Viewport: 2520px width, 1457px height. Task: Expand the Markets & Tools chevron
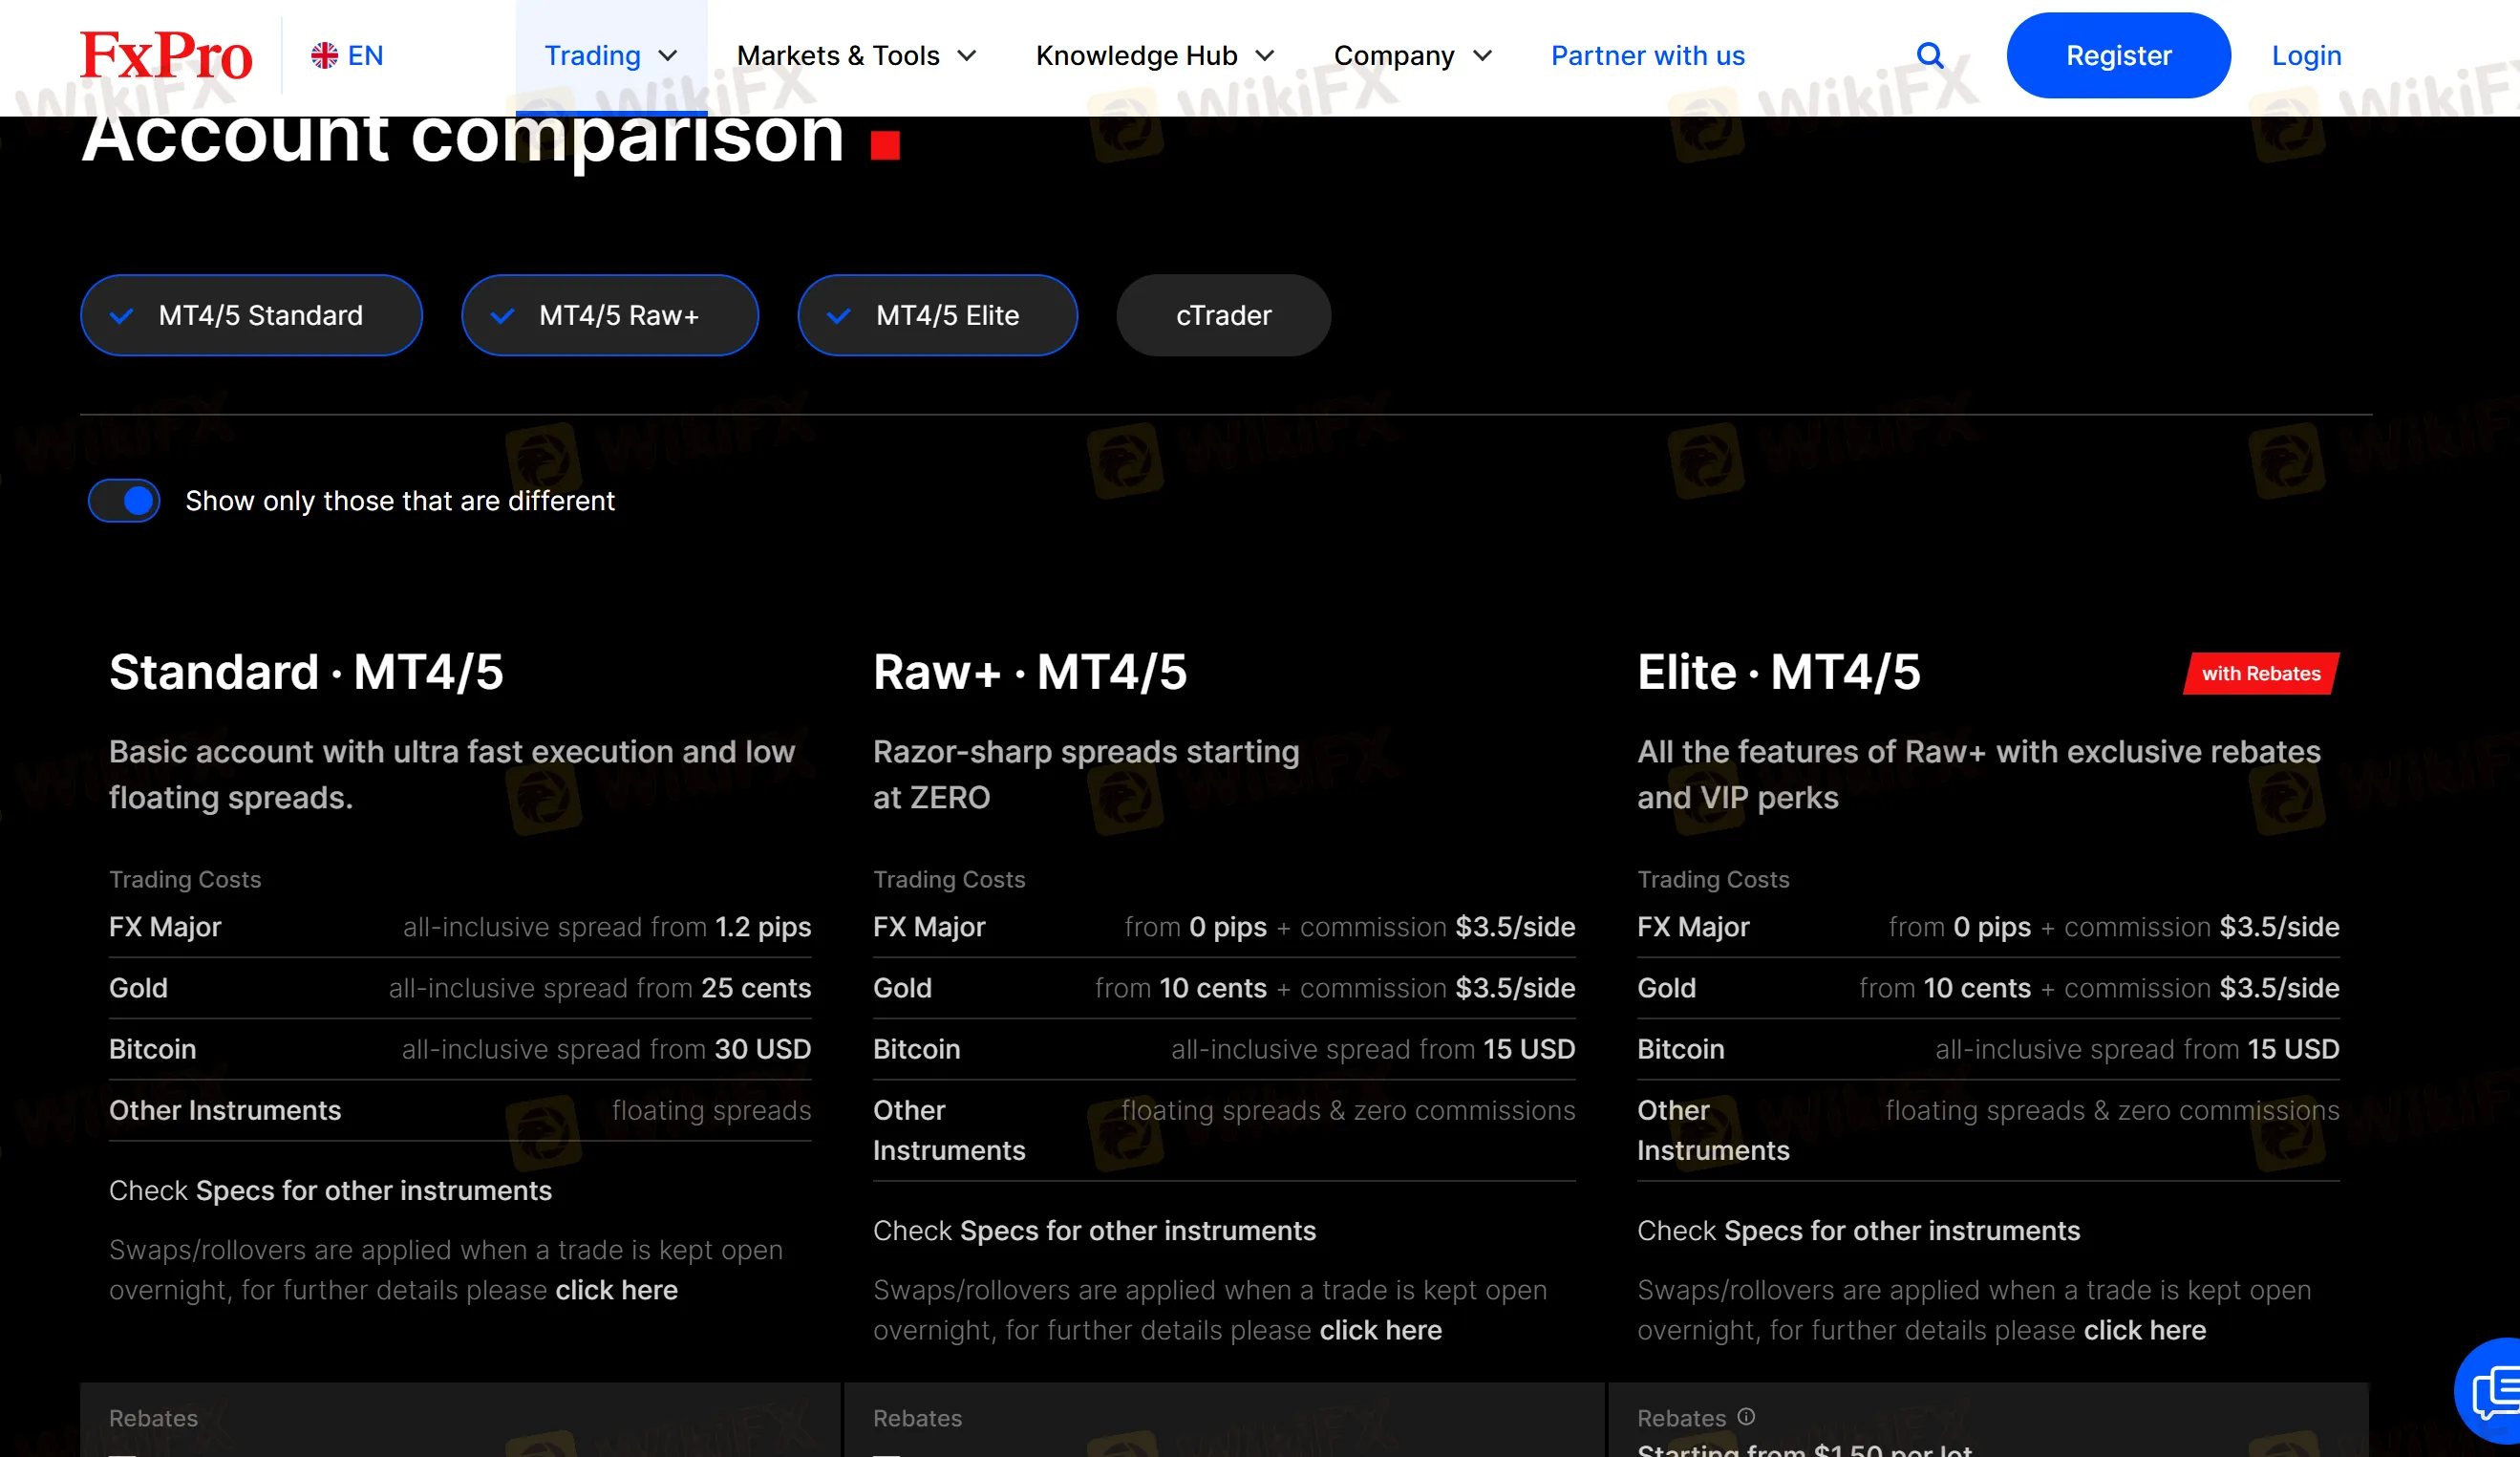click(x=966, y=56)
